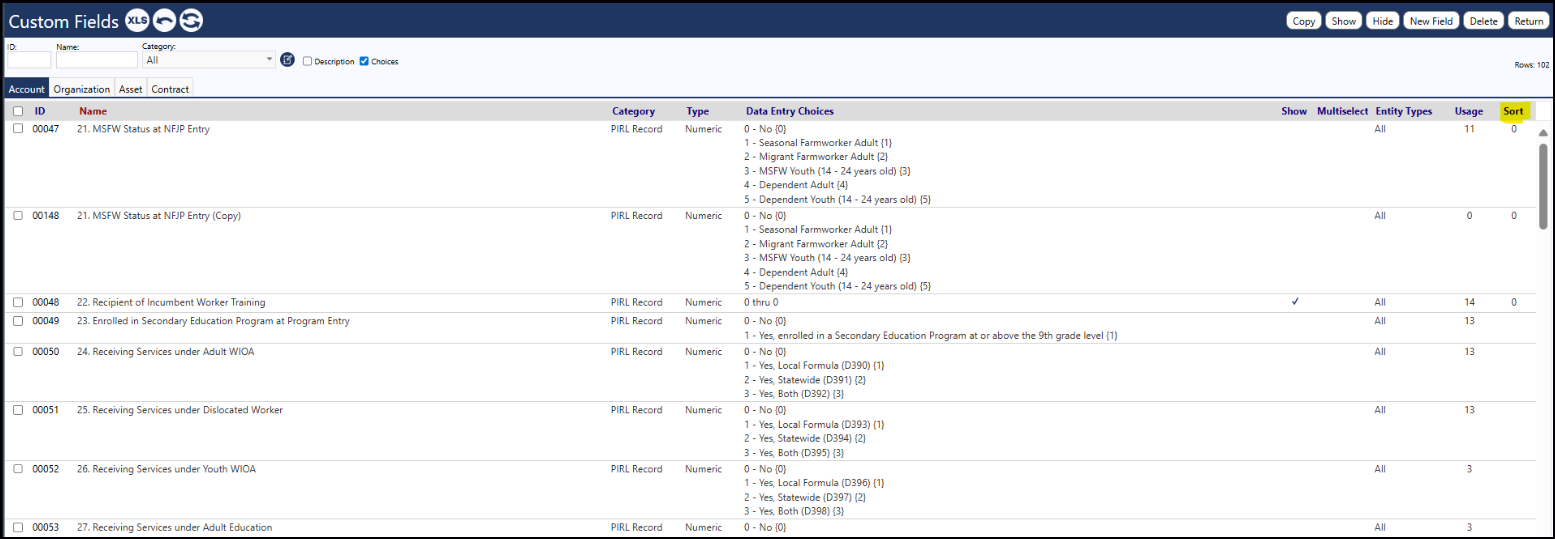Switch to the Account tab

click(27, 89)
